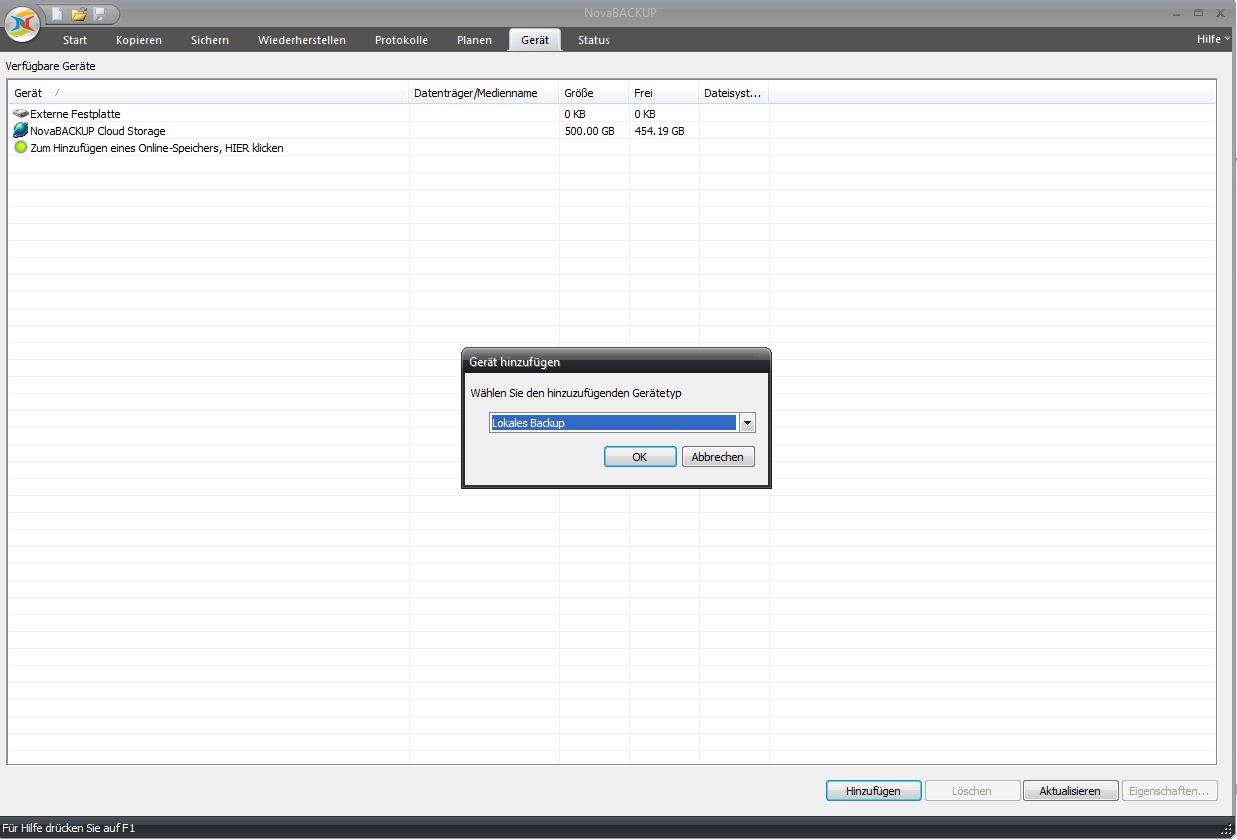Viewport: 1237px width, 840px height.
Task: Click the Gerät hinzufügen dialog title bar
Action: (x=616, y=361)
